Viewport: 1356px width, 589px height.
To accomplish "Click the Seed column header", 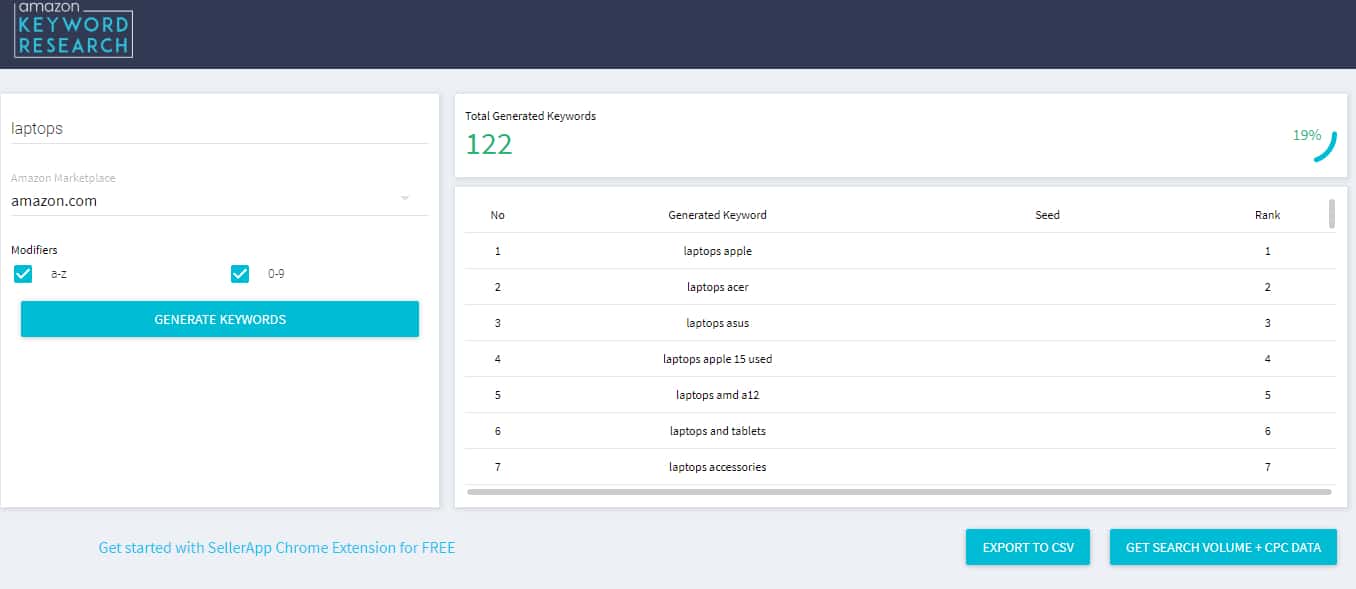I will tap(1047, 215).
